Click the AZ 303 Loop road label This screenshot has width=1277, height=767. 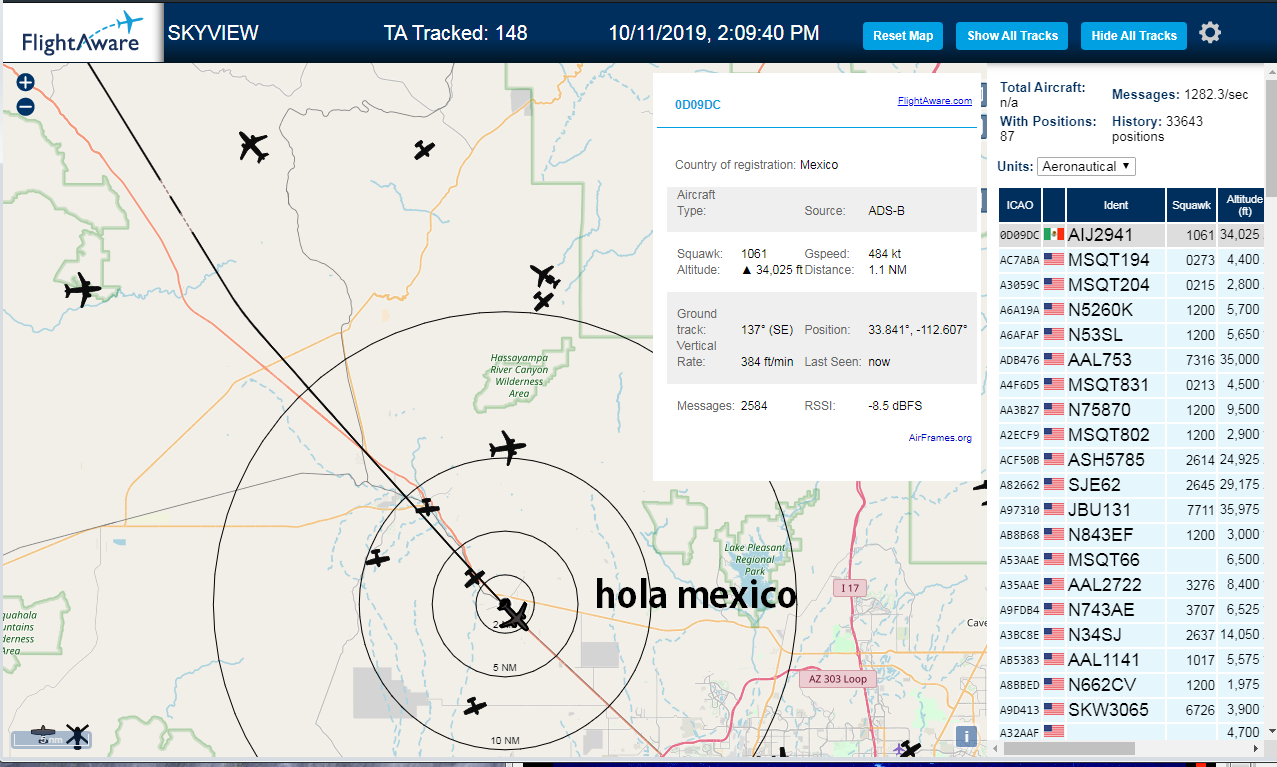[838, 679]
